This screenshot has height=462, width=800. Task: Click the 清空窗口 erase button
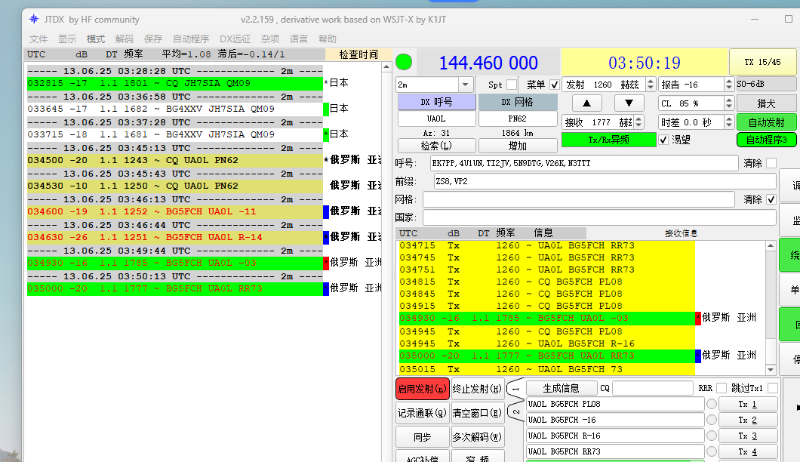[x=478, y=413]
